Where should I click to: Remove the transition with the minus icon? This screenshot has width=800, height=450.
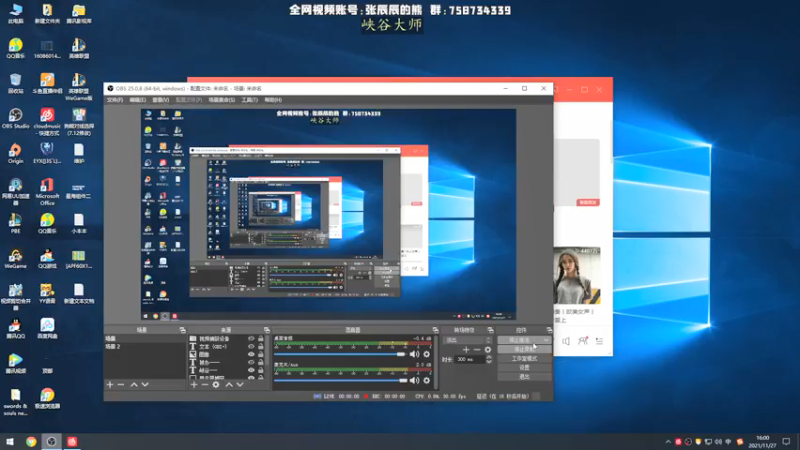(477, 350)
